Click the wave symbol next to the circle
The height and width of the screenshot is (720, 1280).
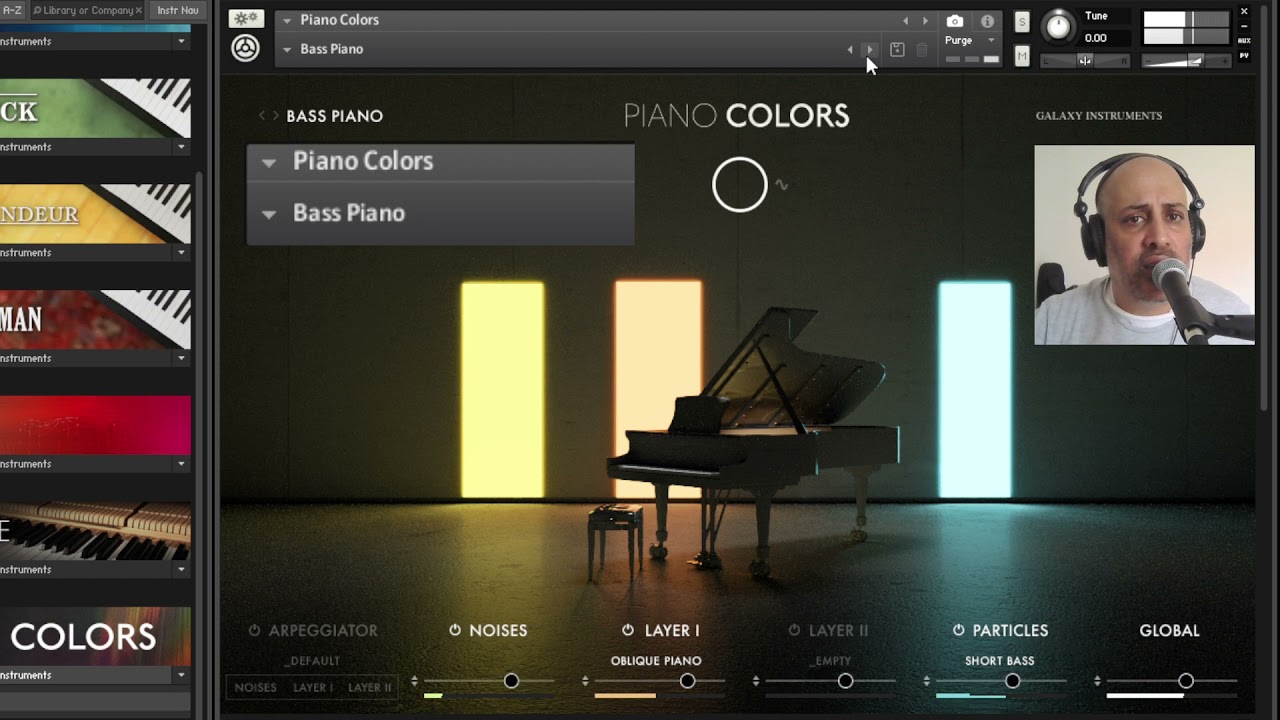pyautogui.click(x=782, y=185)
